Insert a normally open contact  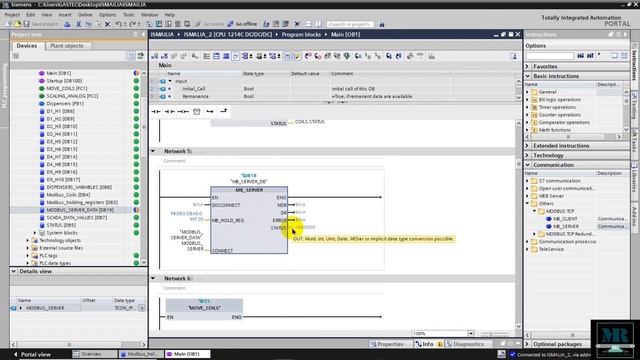click(156, 111)
